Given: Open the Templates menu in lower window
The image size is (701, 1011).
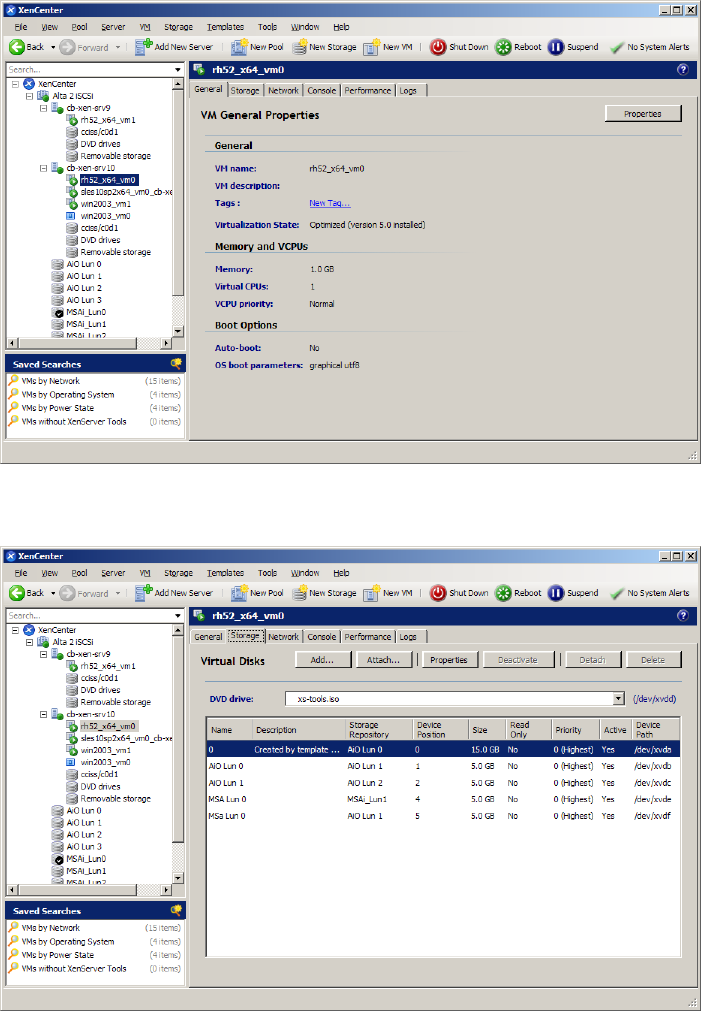Looking at the screenshot, I should (225, 573).
